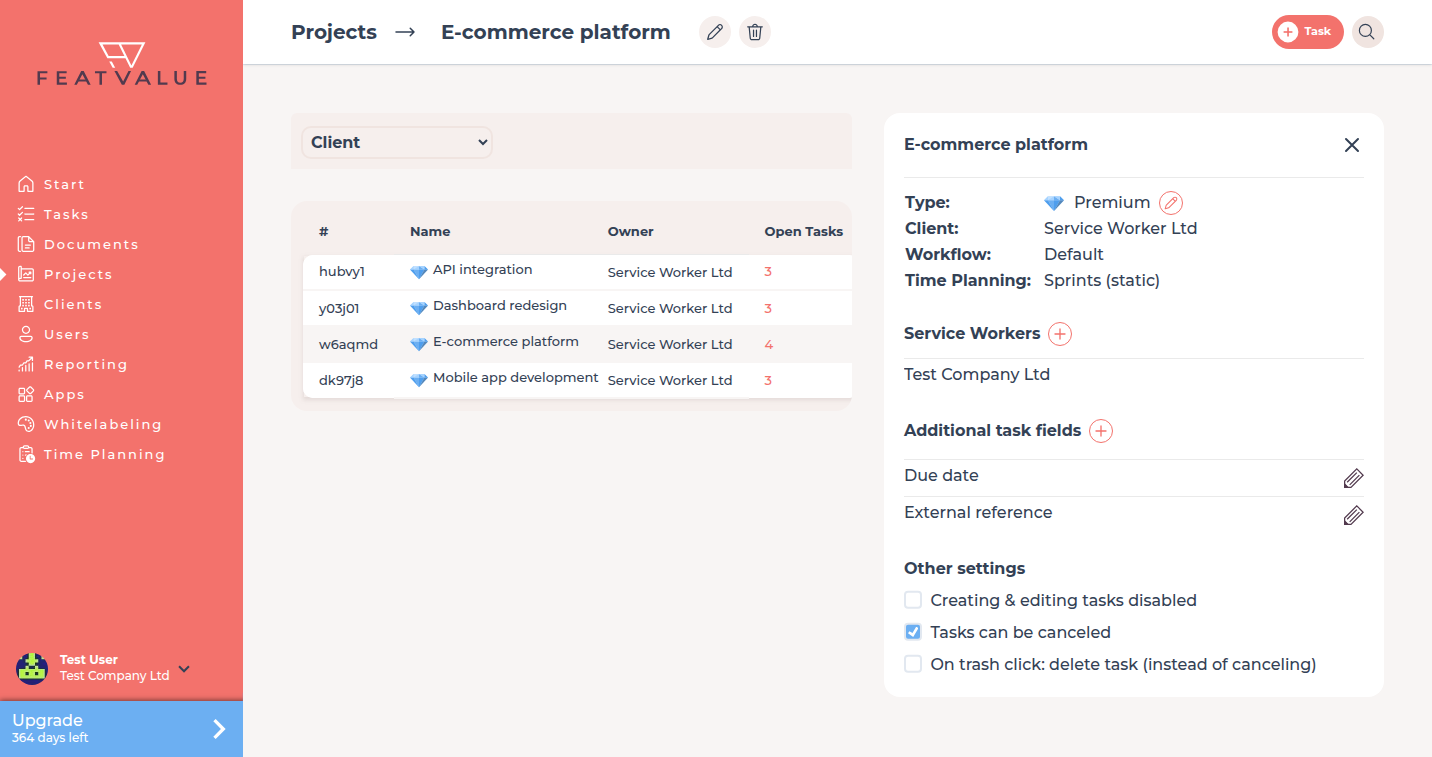
Task: Click the Upgrade 364 days left banner
Action: pyautogui.click(x=121, y=729)
